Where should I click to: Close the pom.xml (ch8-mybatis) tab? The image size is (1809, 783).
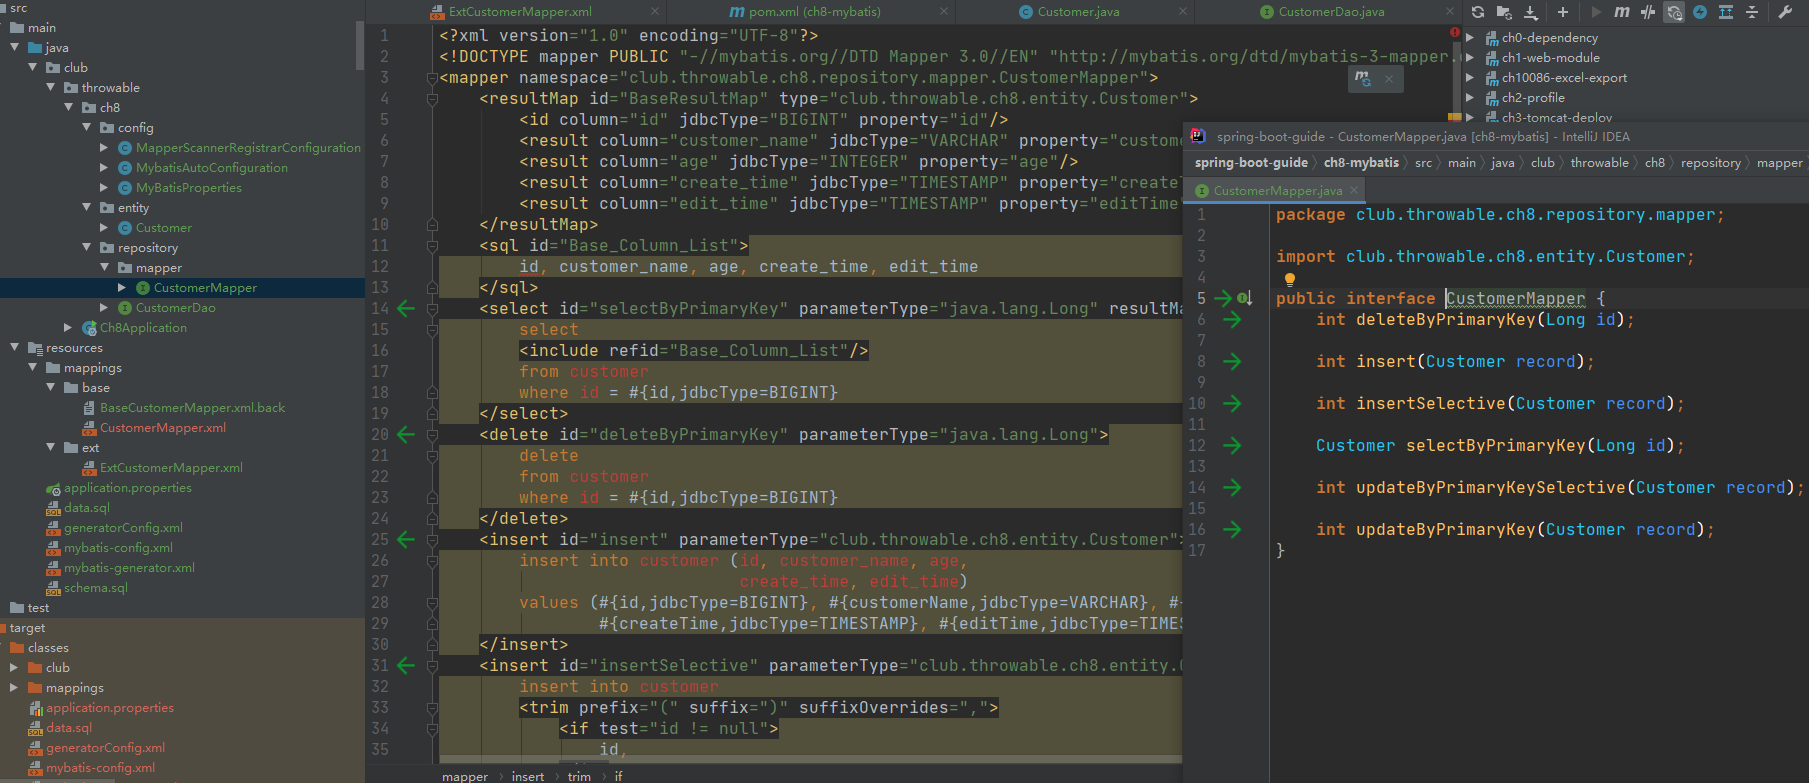click(944, 12)
